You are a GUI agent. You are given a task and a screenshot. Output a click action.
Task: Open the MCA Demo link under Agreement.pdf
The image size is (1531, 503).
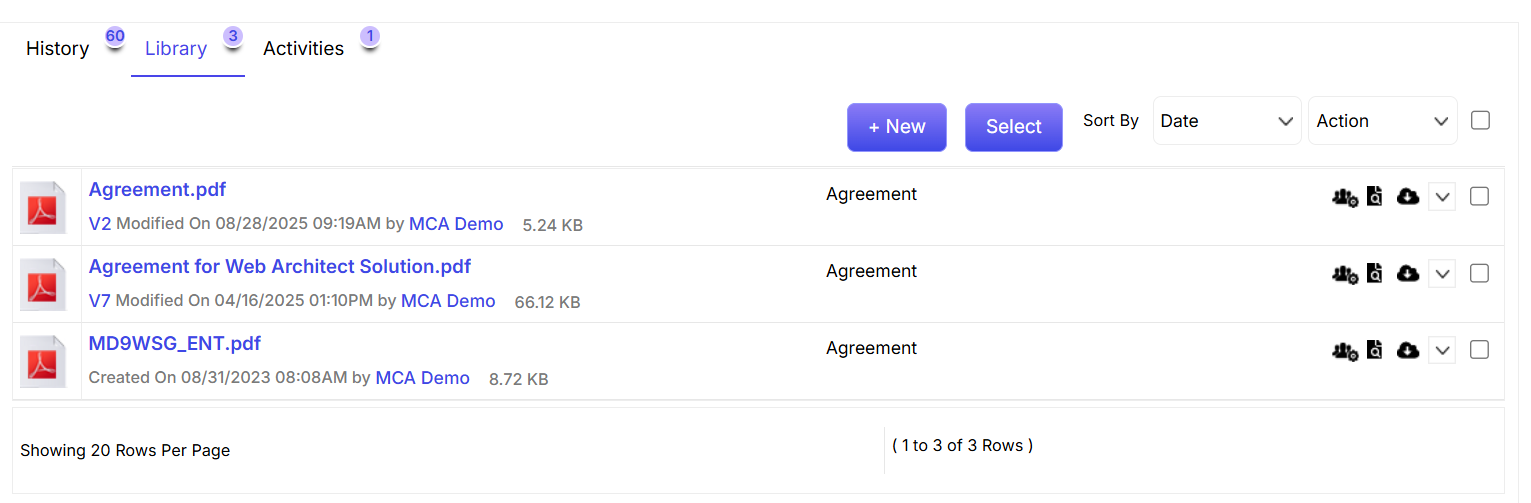point(456,224)
